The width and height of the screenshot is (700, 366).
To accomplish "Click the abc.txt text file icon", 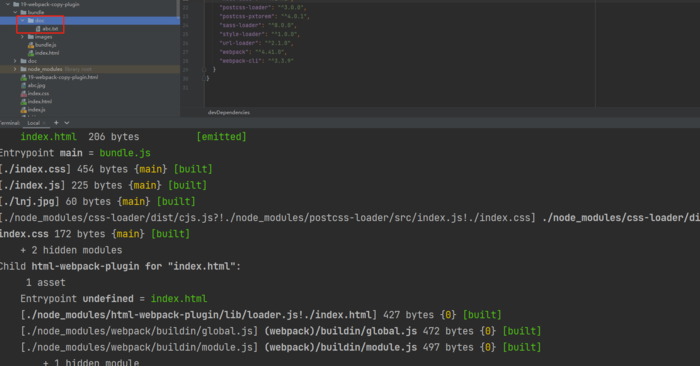I will (38, 29).
